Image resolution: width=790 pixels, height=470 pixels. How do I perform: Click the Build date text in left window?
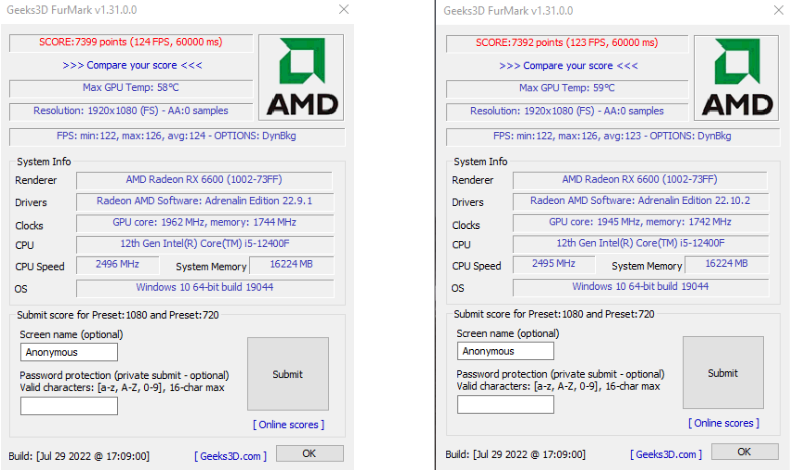[79, 456]
